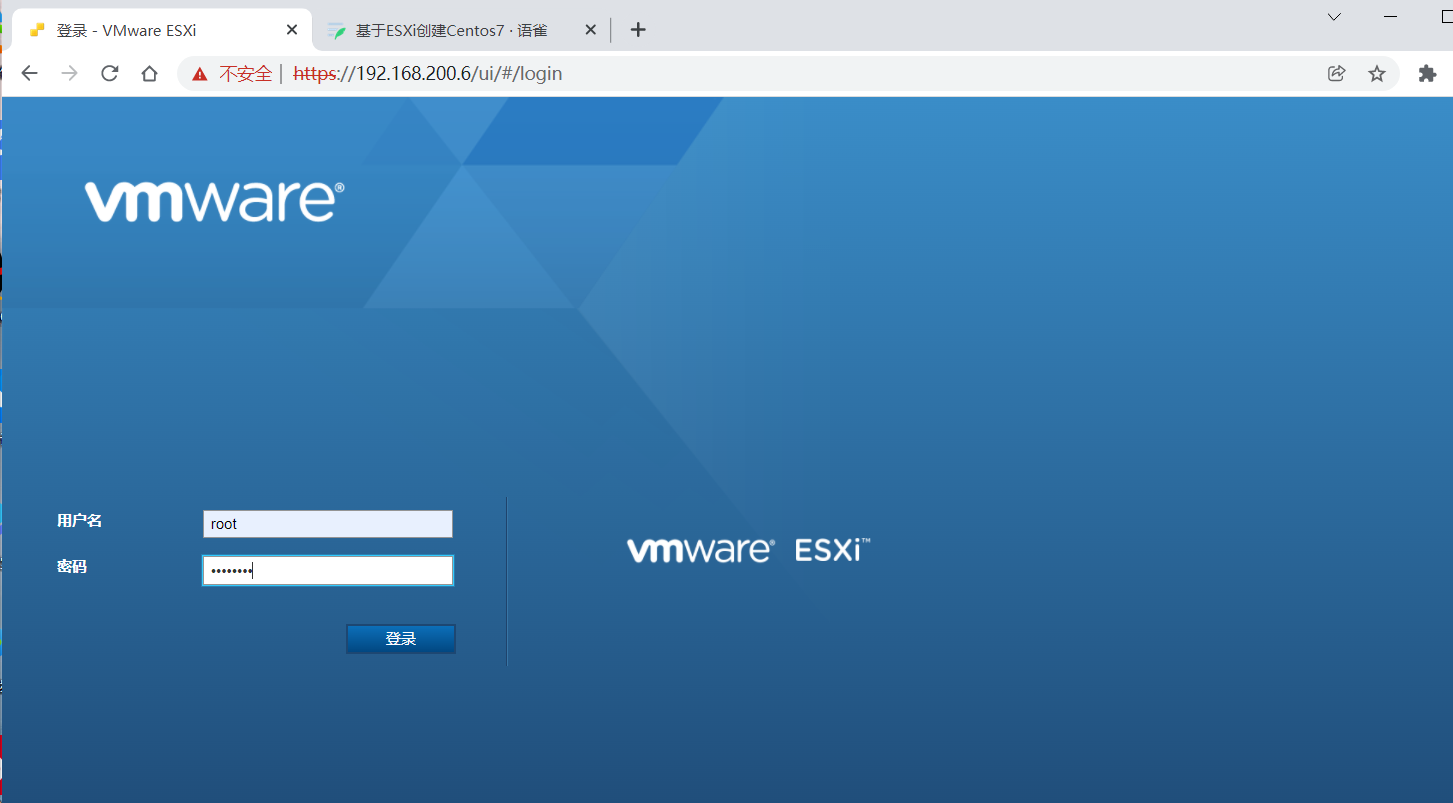Click the large vmware logo
Image resolution: width=1453 pixels, height=803 pixels.
pyautogui.click(x=215, y=202)
